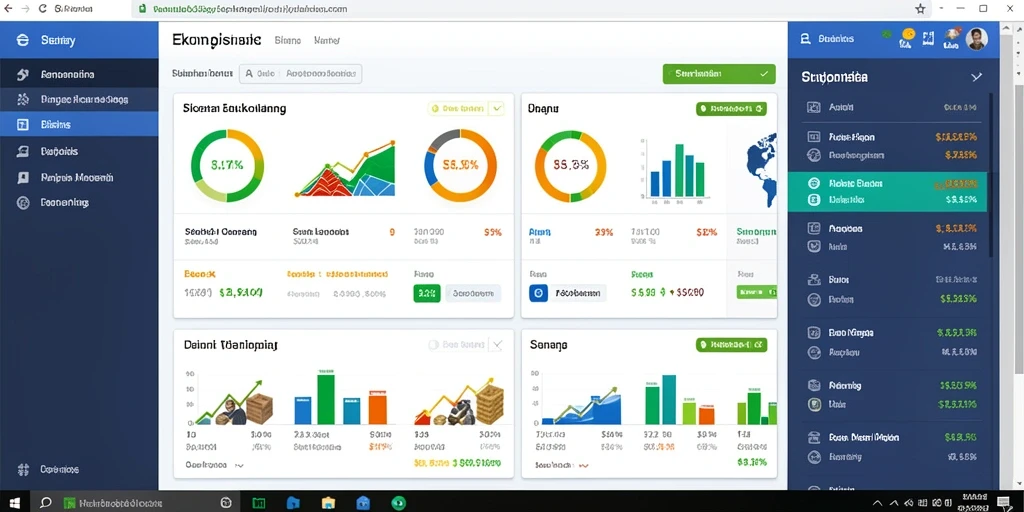The width and height of the screenshot is (1024, 512).
Task: Click the orange and blue donut chart in the first card
Action: click(460, 165)
